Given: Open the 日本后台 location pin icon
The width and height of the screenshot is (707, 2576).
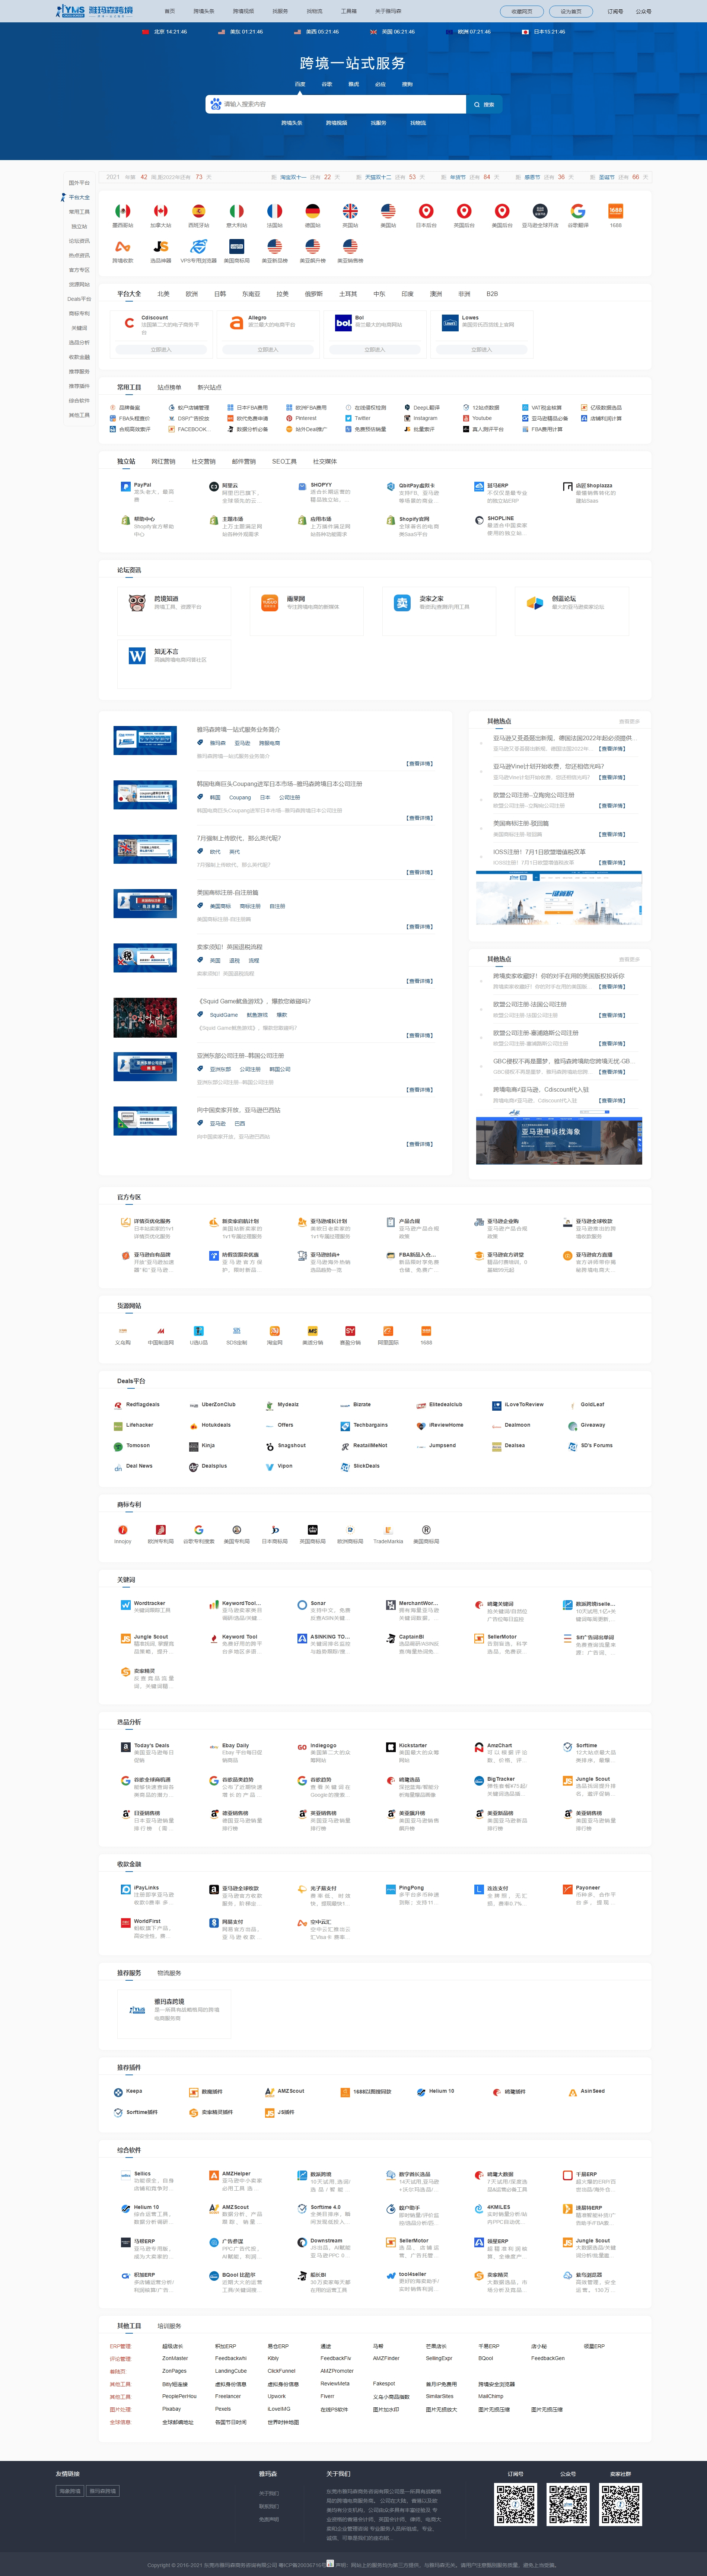Looking at the screenshot, I should (x=426, y=211).
